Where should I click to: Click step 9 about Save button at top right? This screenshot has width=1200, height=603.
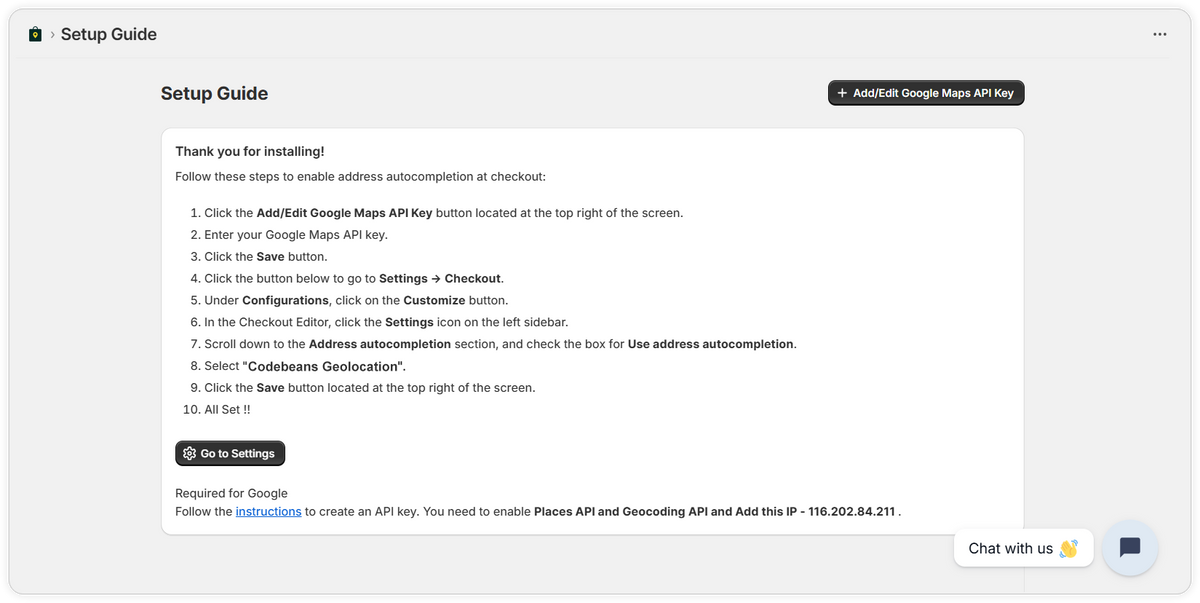pos(370,388)
